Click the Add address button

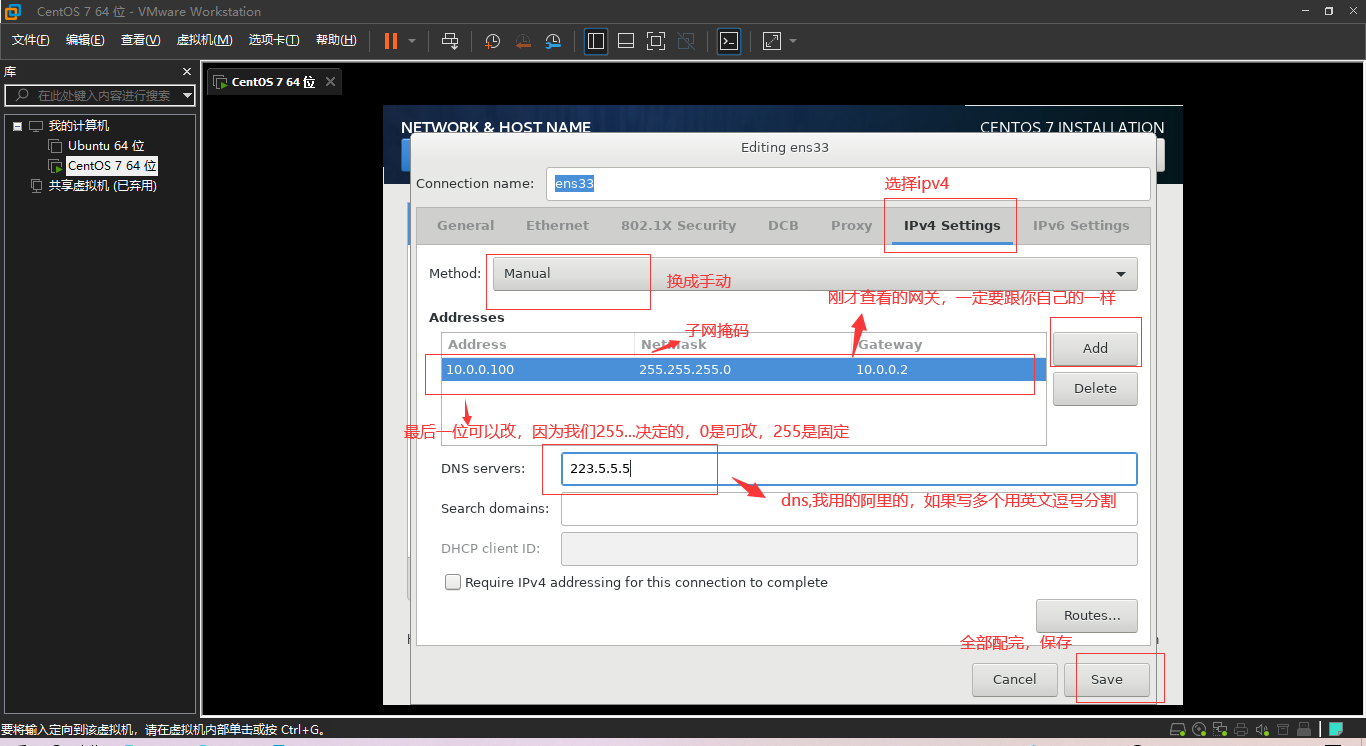[x=1095, y=348]
